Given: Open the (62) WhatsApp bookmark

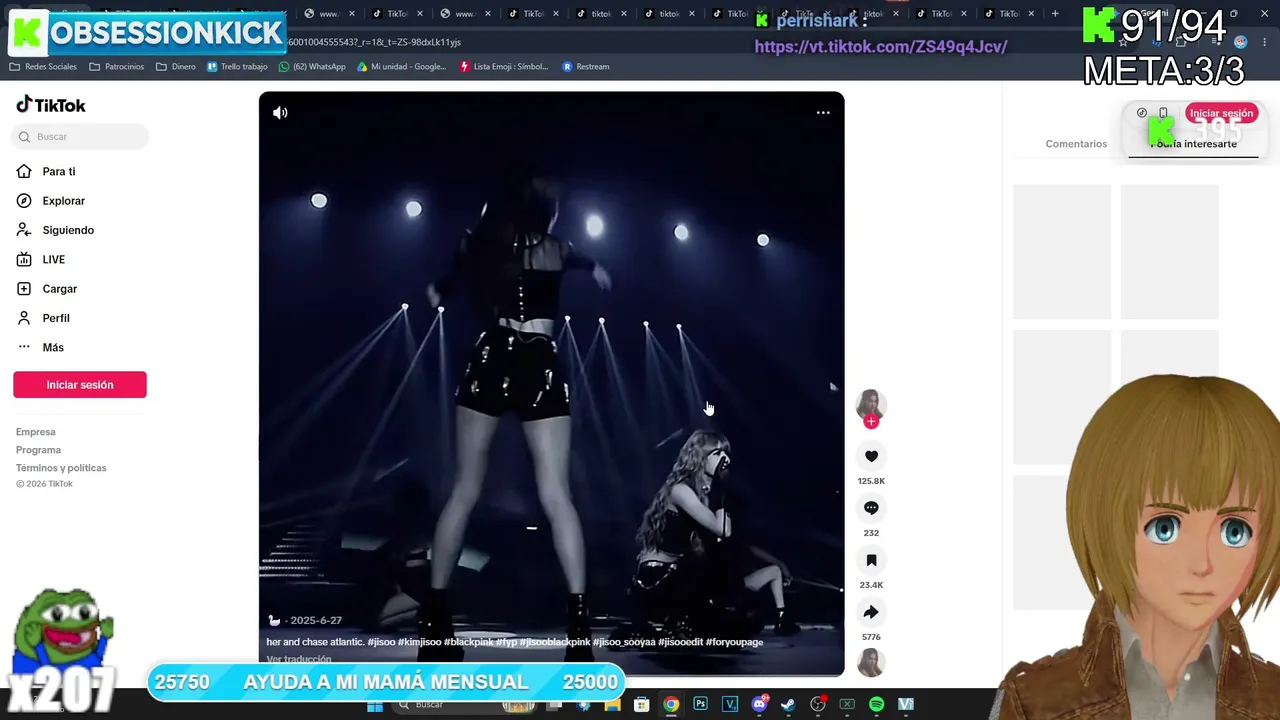Looking at the screenshot, I should [312, 67].
